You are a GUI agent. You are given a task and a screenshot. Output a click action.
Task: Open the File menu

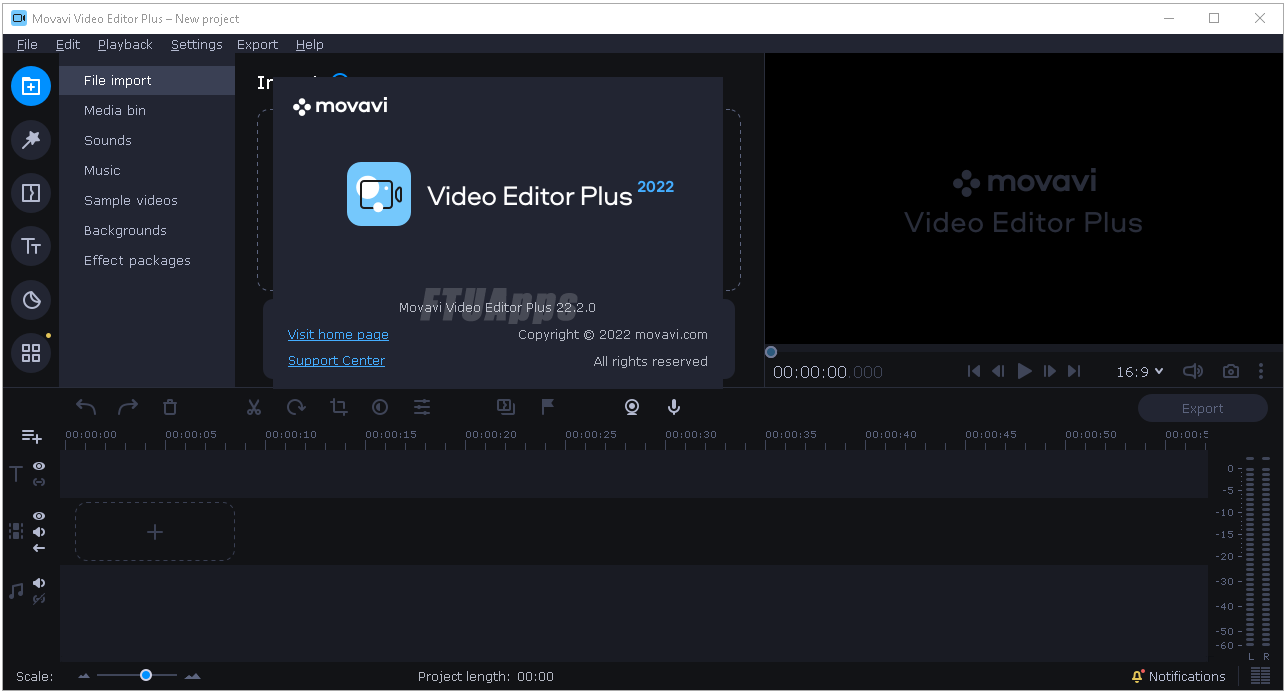pos(27,44)
